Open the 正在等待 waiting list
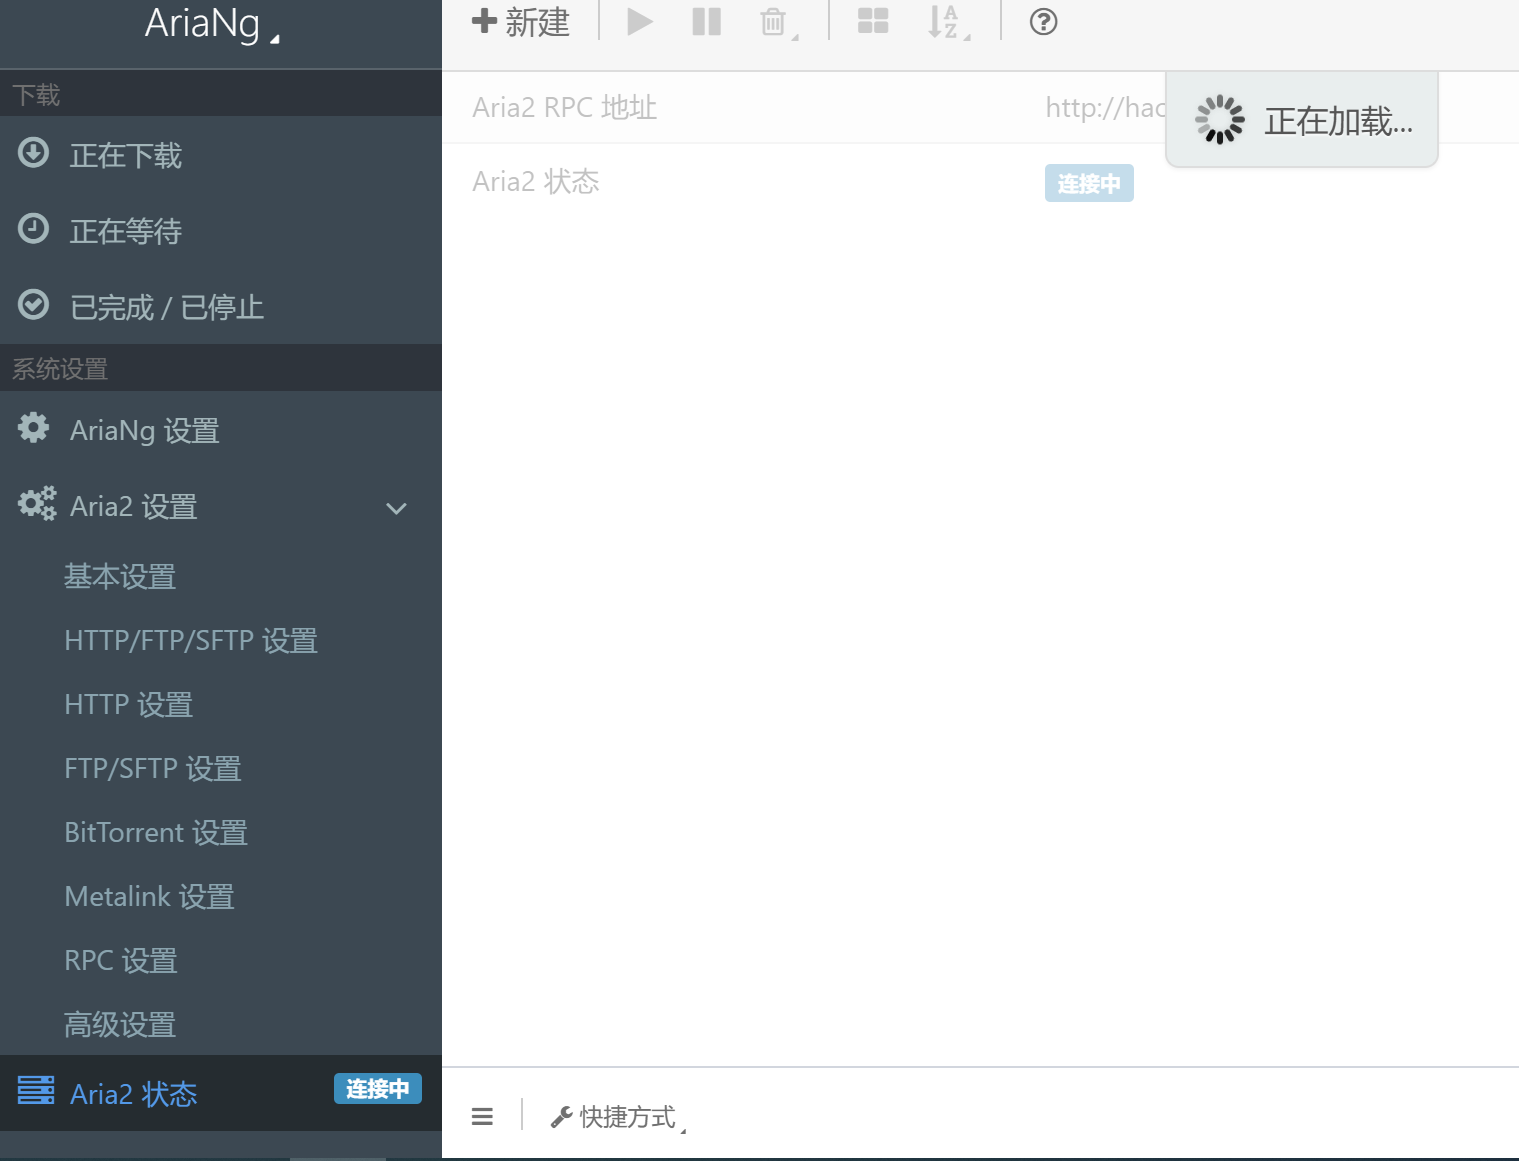The image size is (1519, 1161). pyautogui.click(x=221, y=230)
